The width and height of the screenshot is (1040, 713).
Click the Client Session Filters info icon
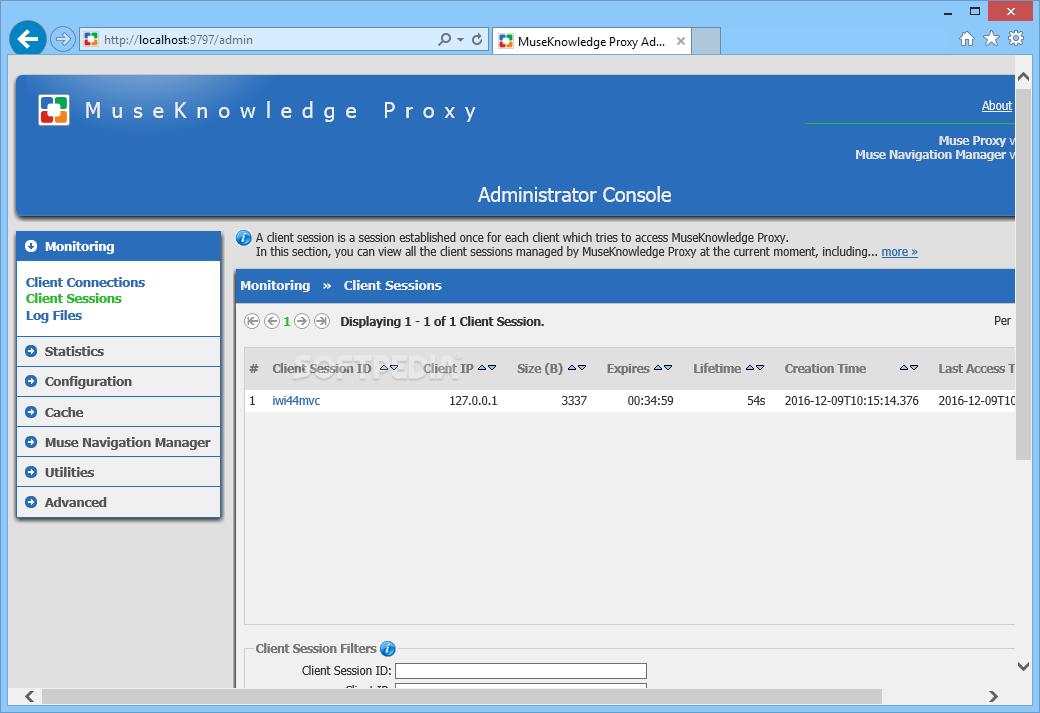(x=387, y=649)
